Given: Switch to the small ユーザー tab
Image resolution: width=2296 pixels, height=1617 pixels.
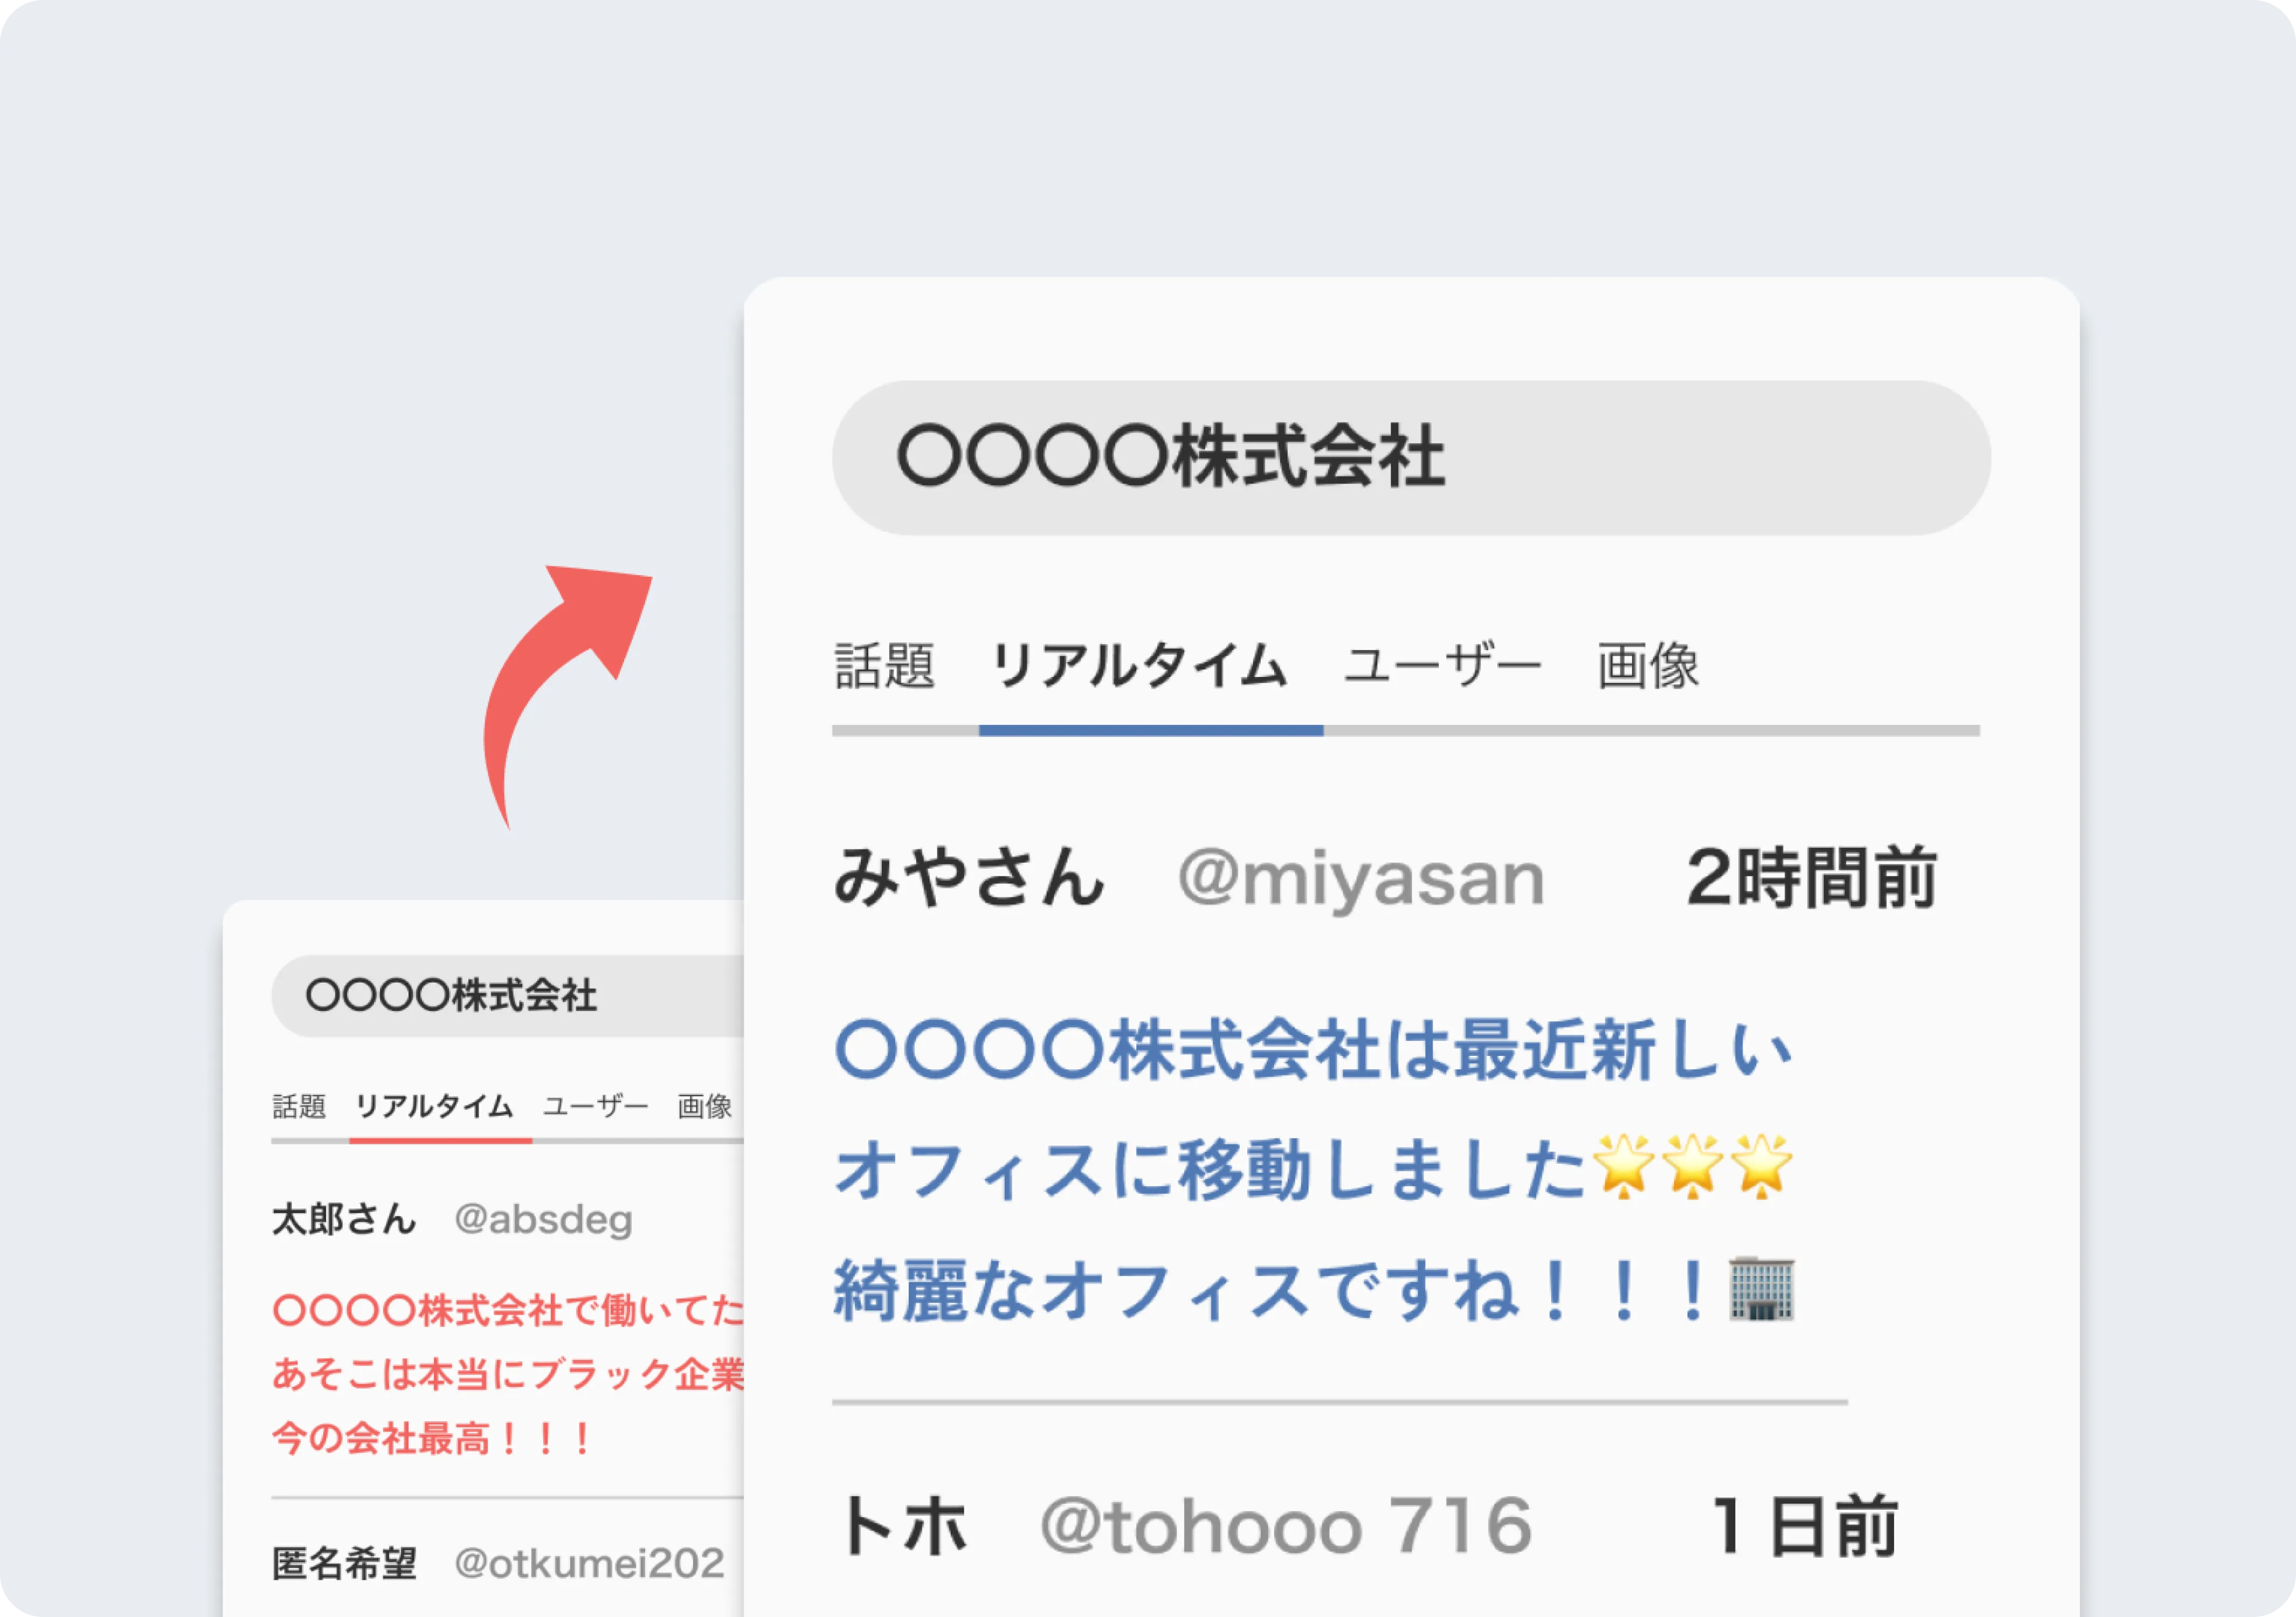Looking at the screenshot, I should coord(596,1107).
